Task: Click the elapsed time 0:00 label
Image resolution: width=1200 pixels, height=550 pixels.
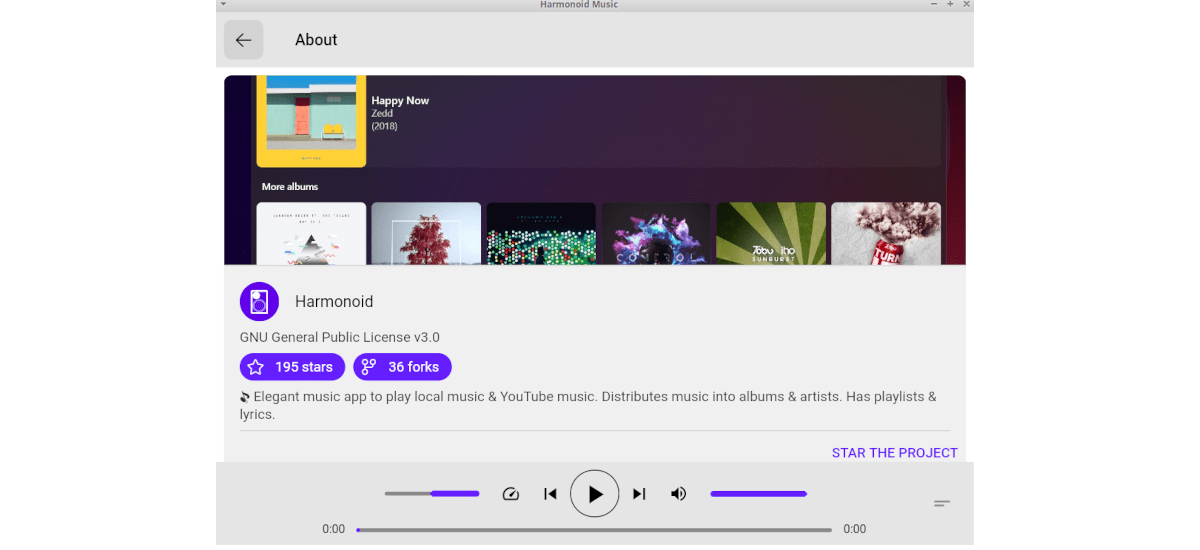Action: 333,529
